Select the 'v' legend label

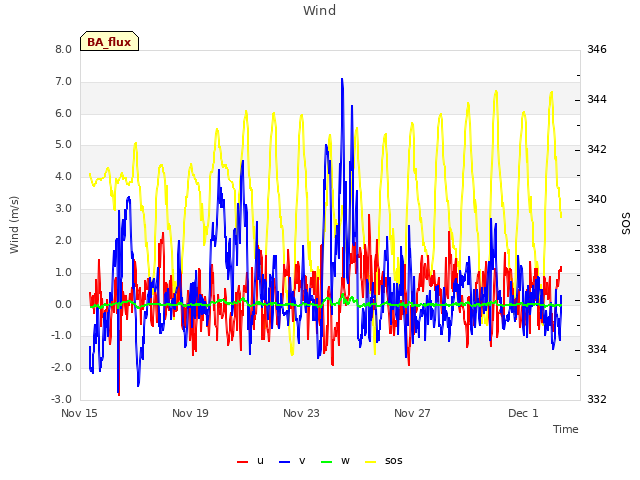(x=302, y=460)
